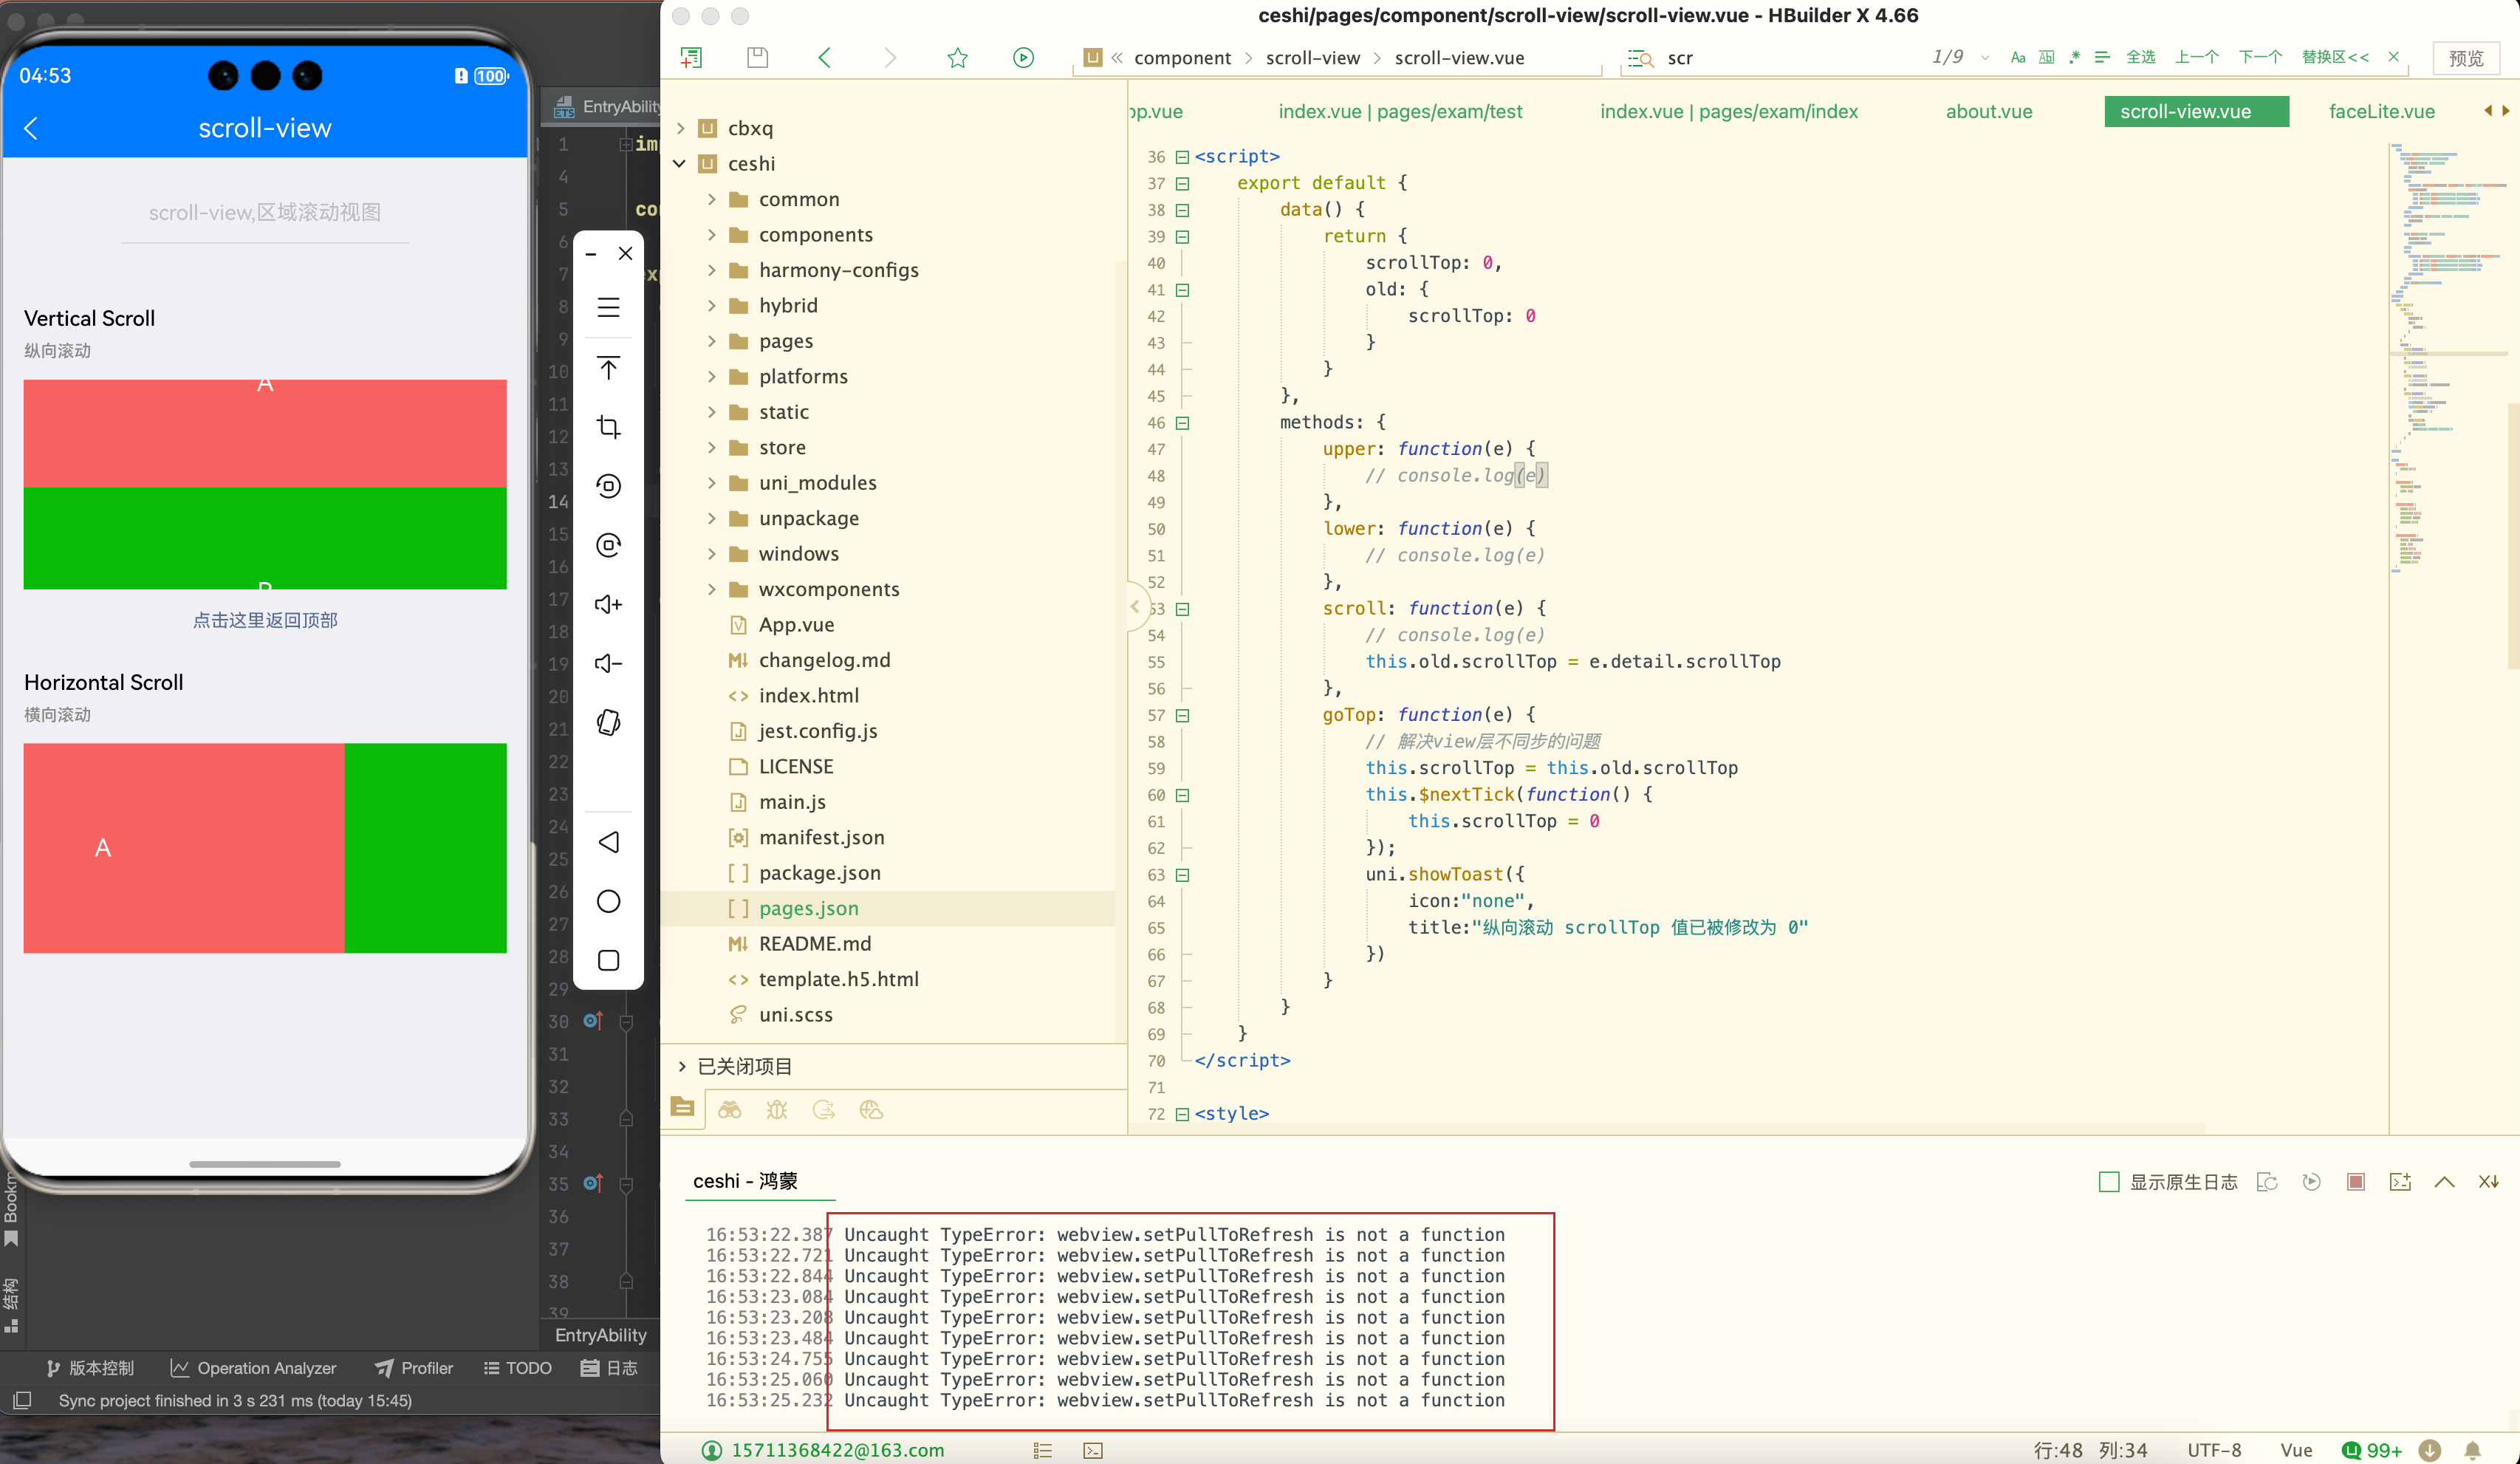
Task: Toggle case-sensitive Aa search option
Action: point(2018,58)
